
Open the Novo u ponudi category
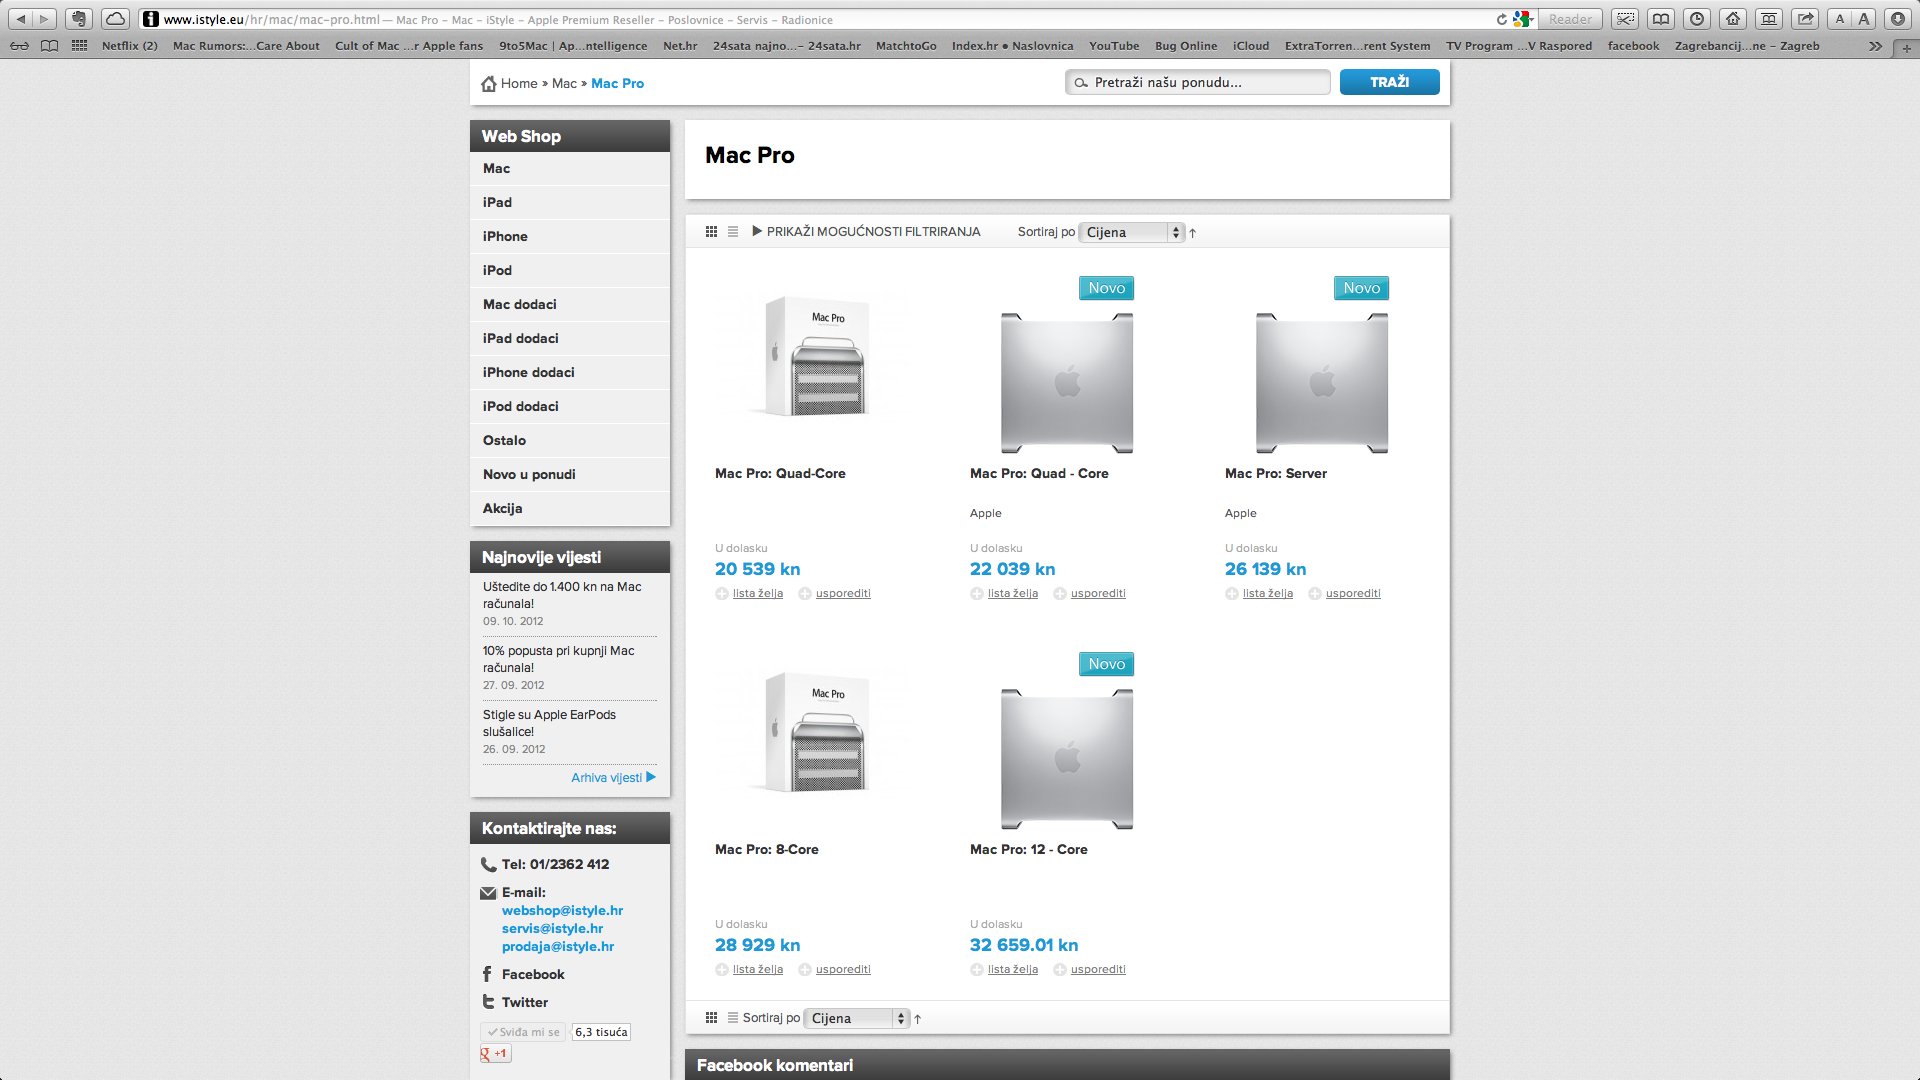570,475
